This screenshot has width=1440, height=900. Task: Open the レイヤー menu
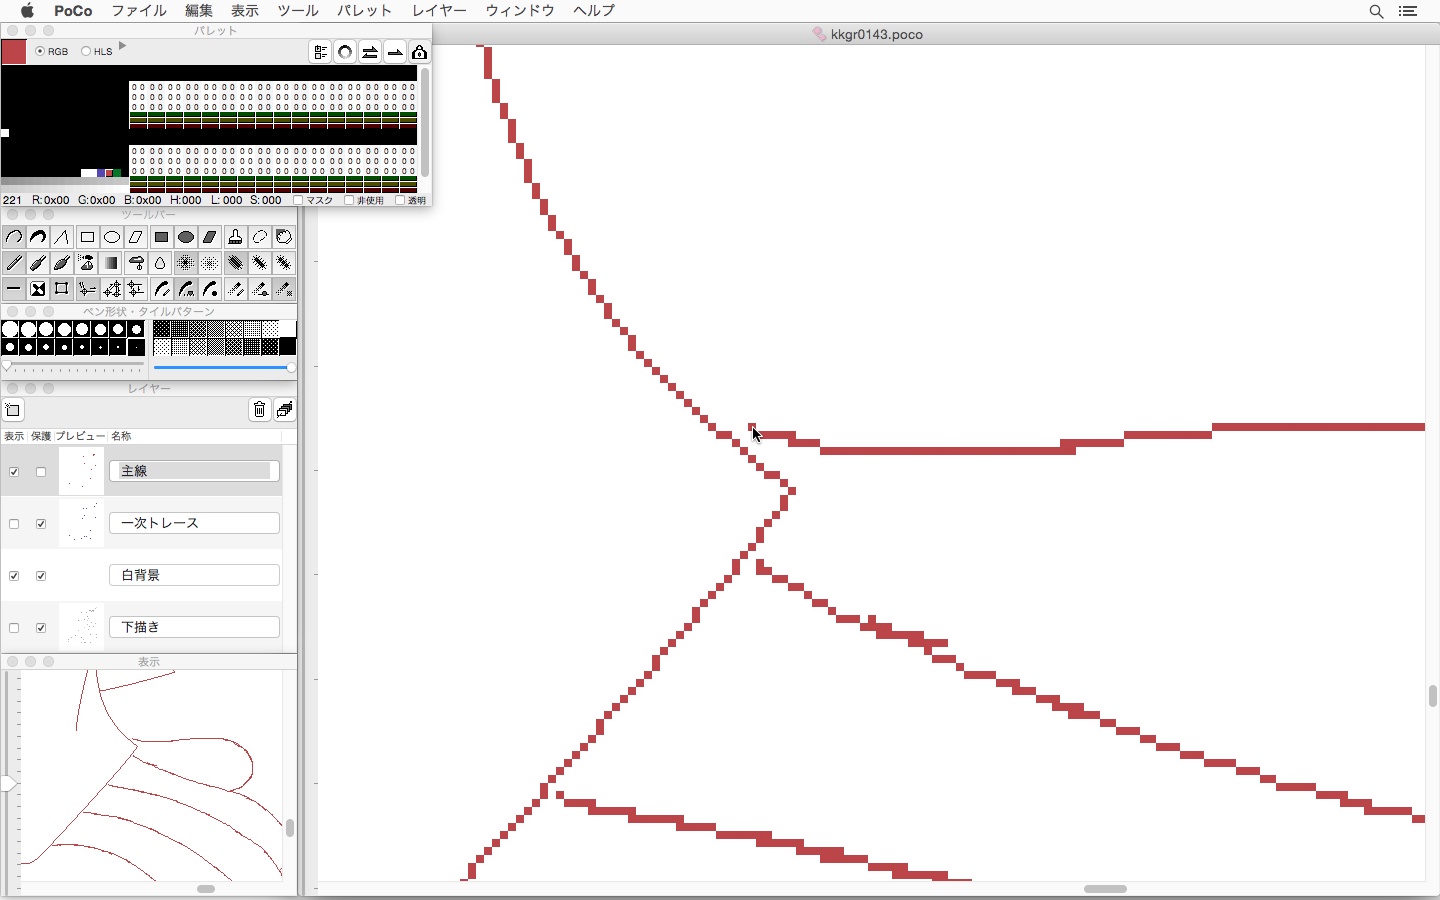439,11
